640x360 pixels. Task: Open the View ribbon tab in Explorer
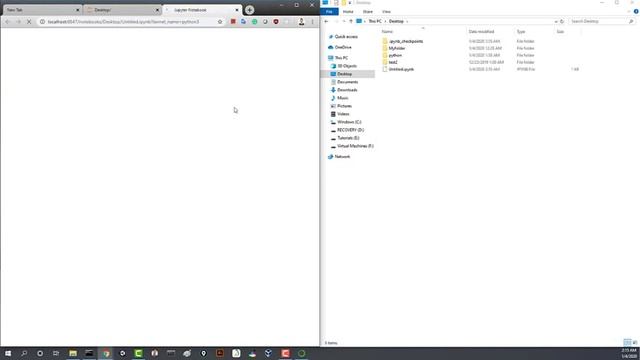tap(387, 12)
